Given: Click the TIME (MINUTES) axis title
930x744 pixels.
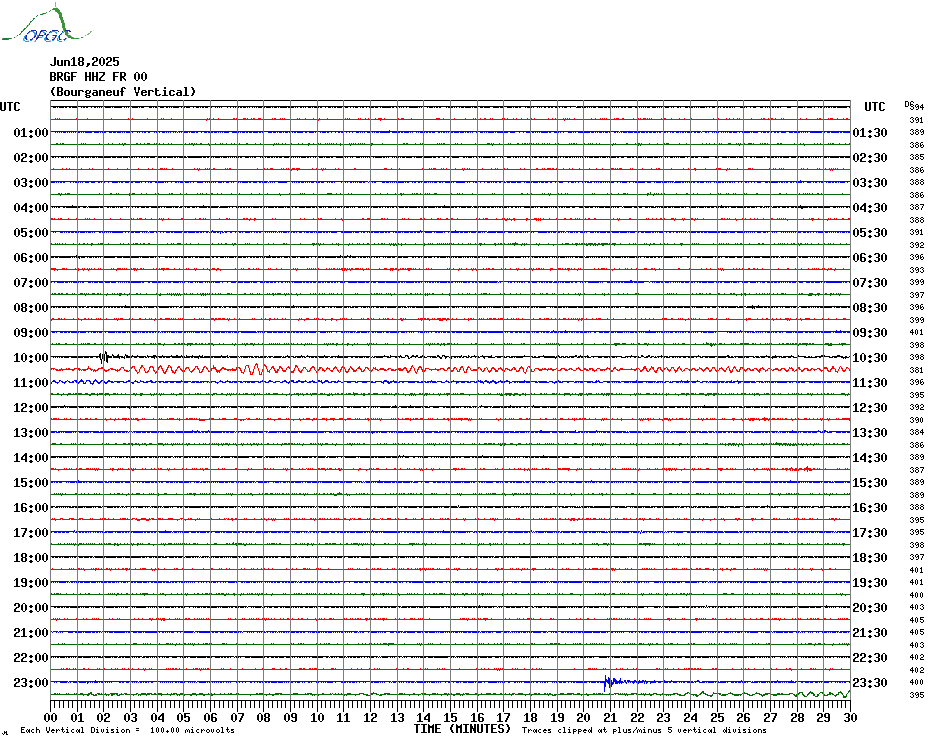Looking at the screenshot, I should [x=462, y=729].
